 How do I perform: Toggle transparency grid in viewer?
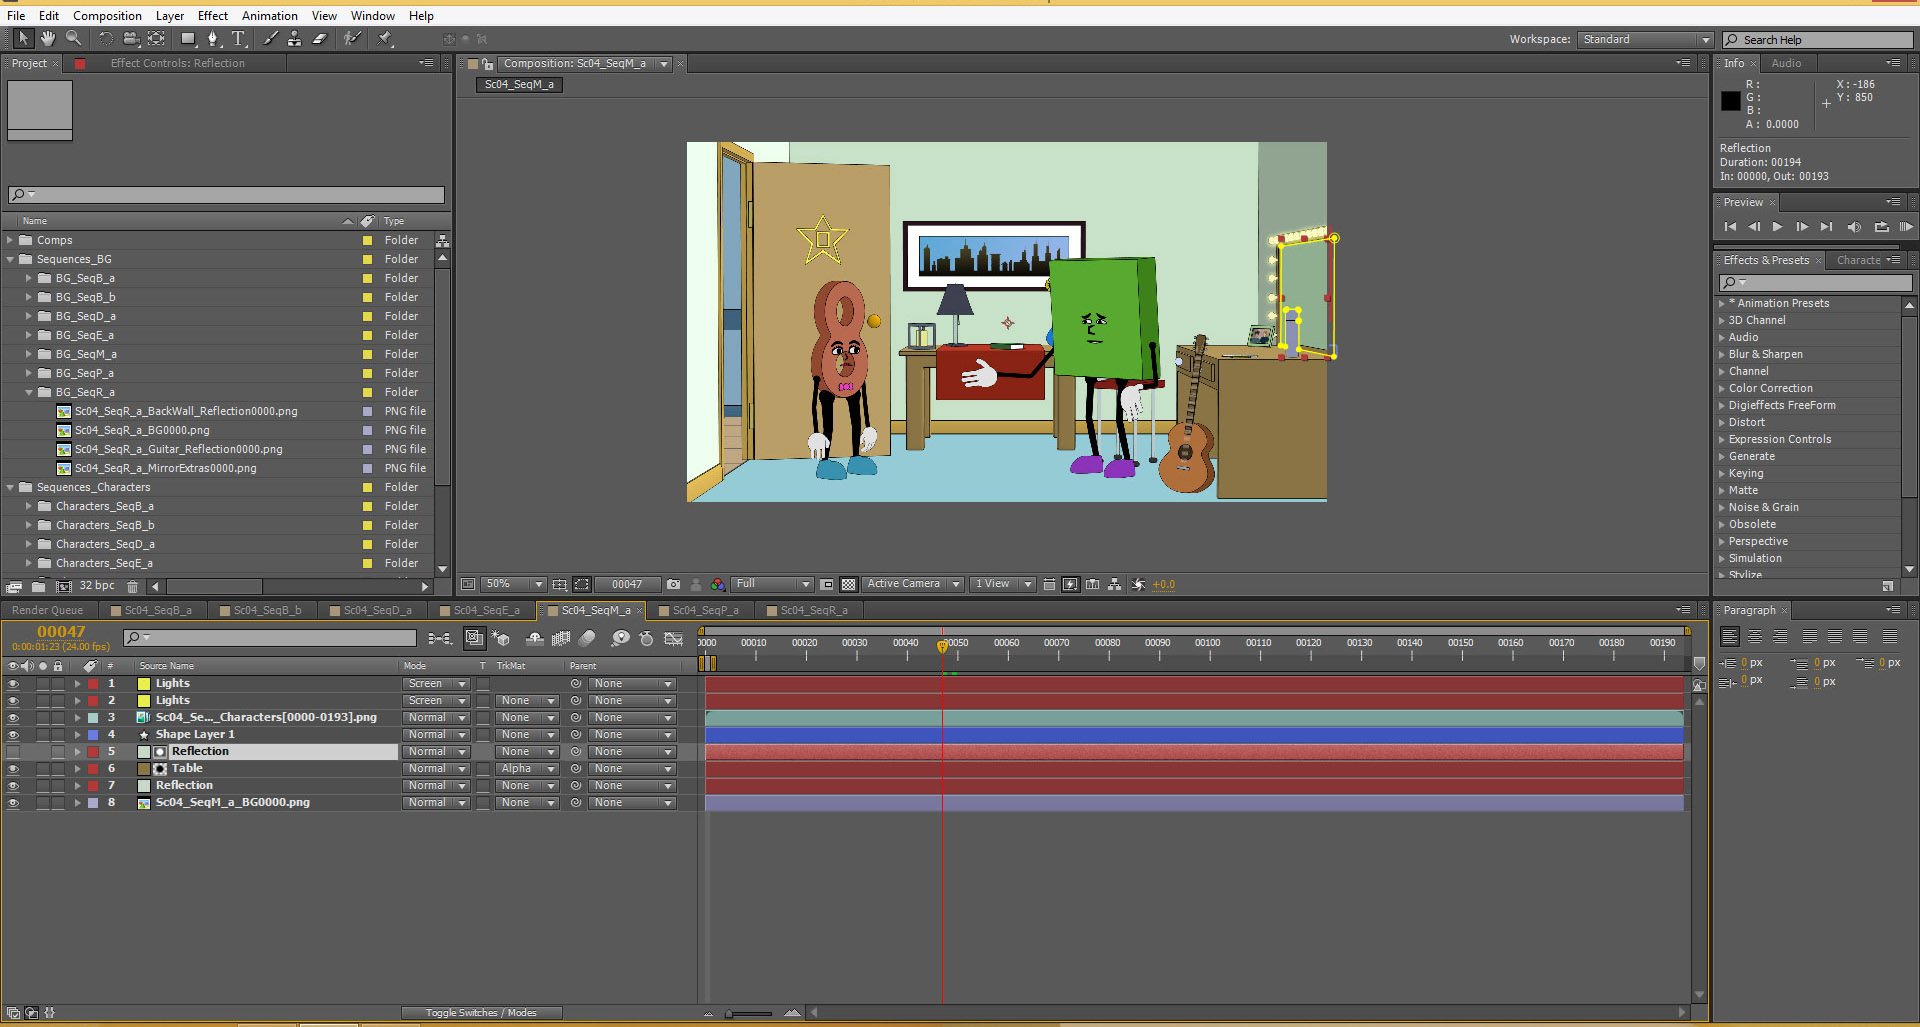849,584
